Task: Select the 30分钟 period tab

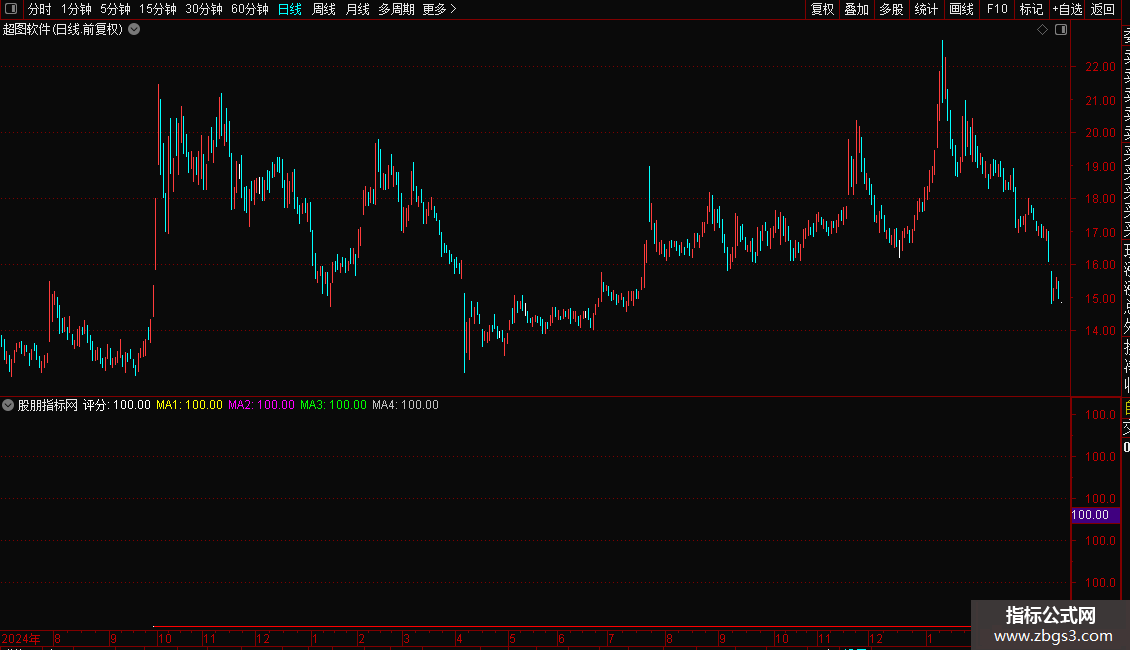Action: 204,9
